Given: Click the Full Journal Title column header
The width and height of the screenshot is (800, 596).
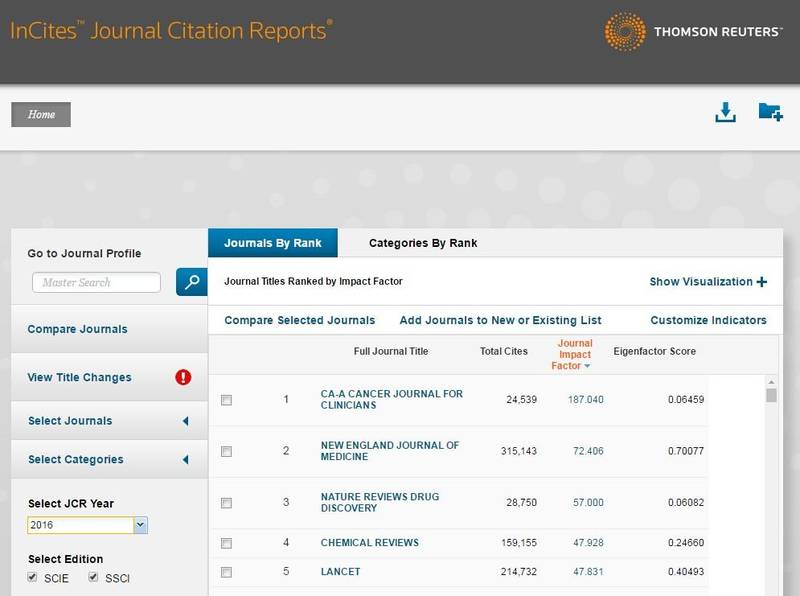Looking at the screenshot, I should [x=391, y=351].
